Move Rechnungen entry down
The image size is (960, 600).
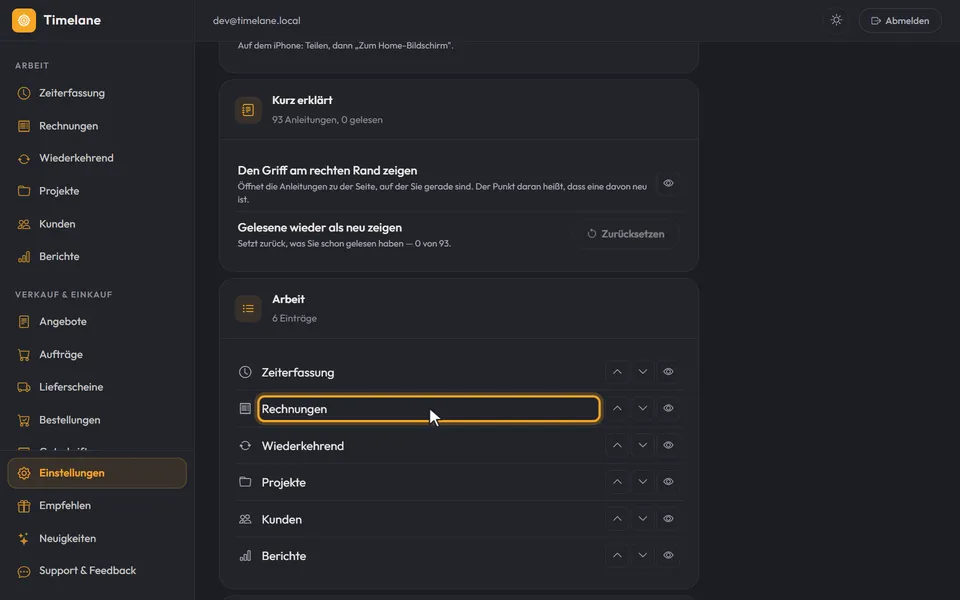pyautogui.click(x=642, y=408)
